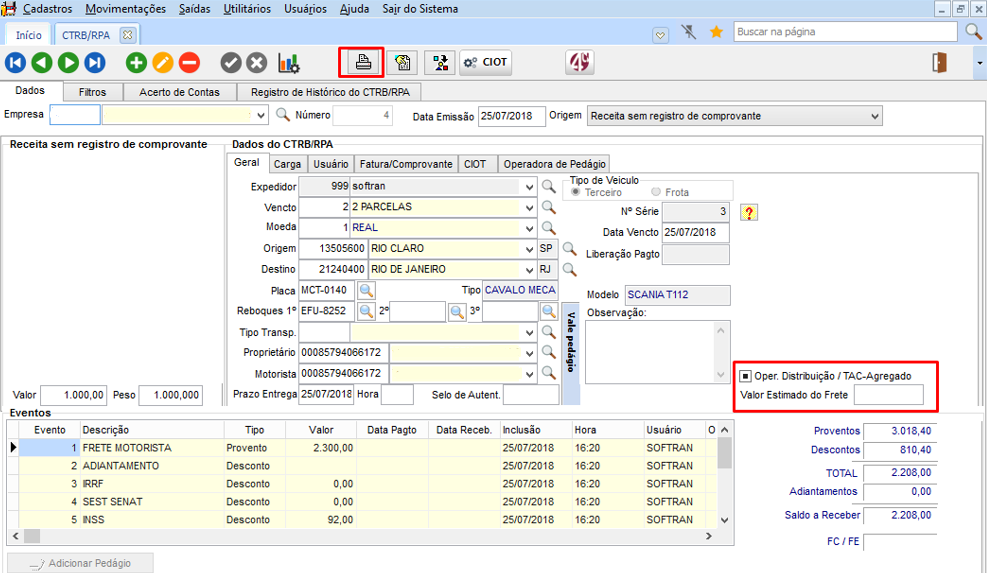Select the Frota vehicle type radio
This screenshot has width=987, height=573.
(x=656, y=192)
